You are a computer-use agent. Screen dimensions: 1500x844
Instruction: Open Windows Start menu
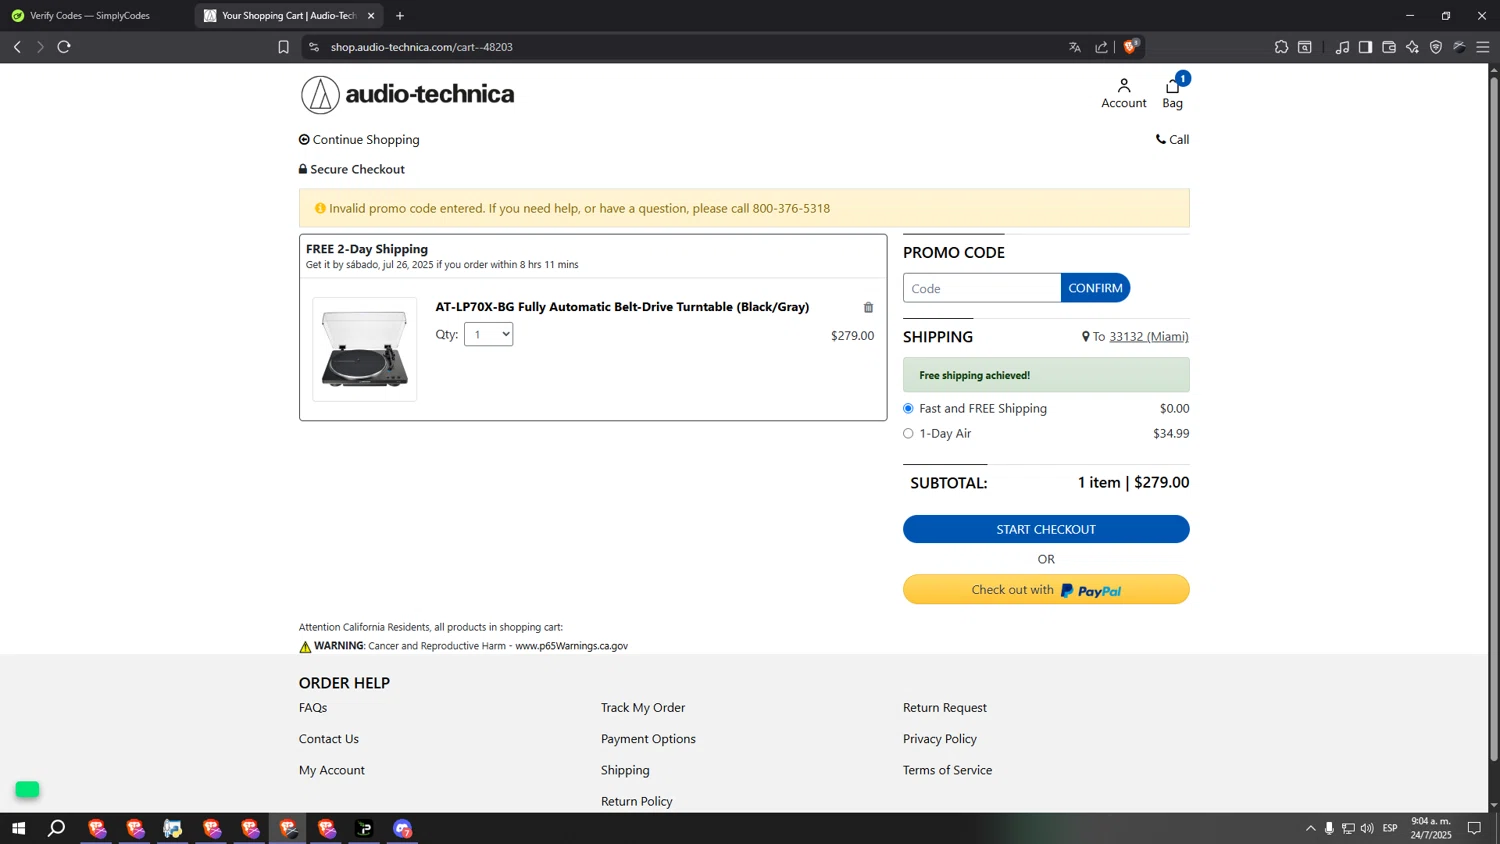[x=18, y=828]
